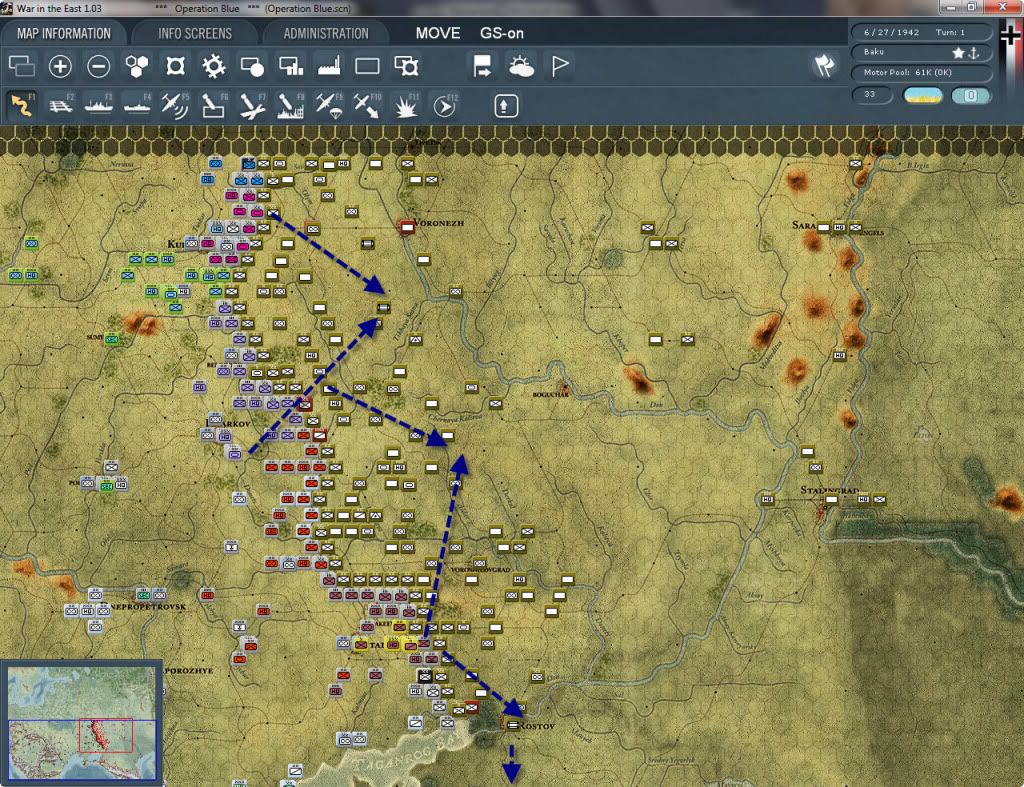Click the boxed up-arrow icon
The image size is (1024, 787).
point(505,106)
